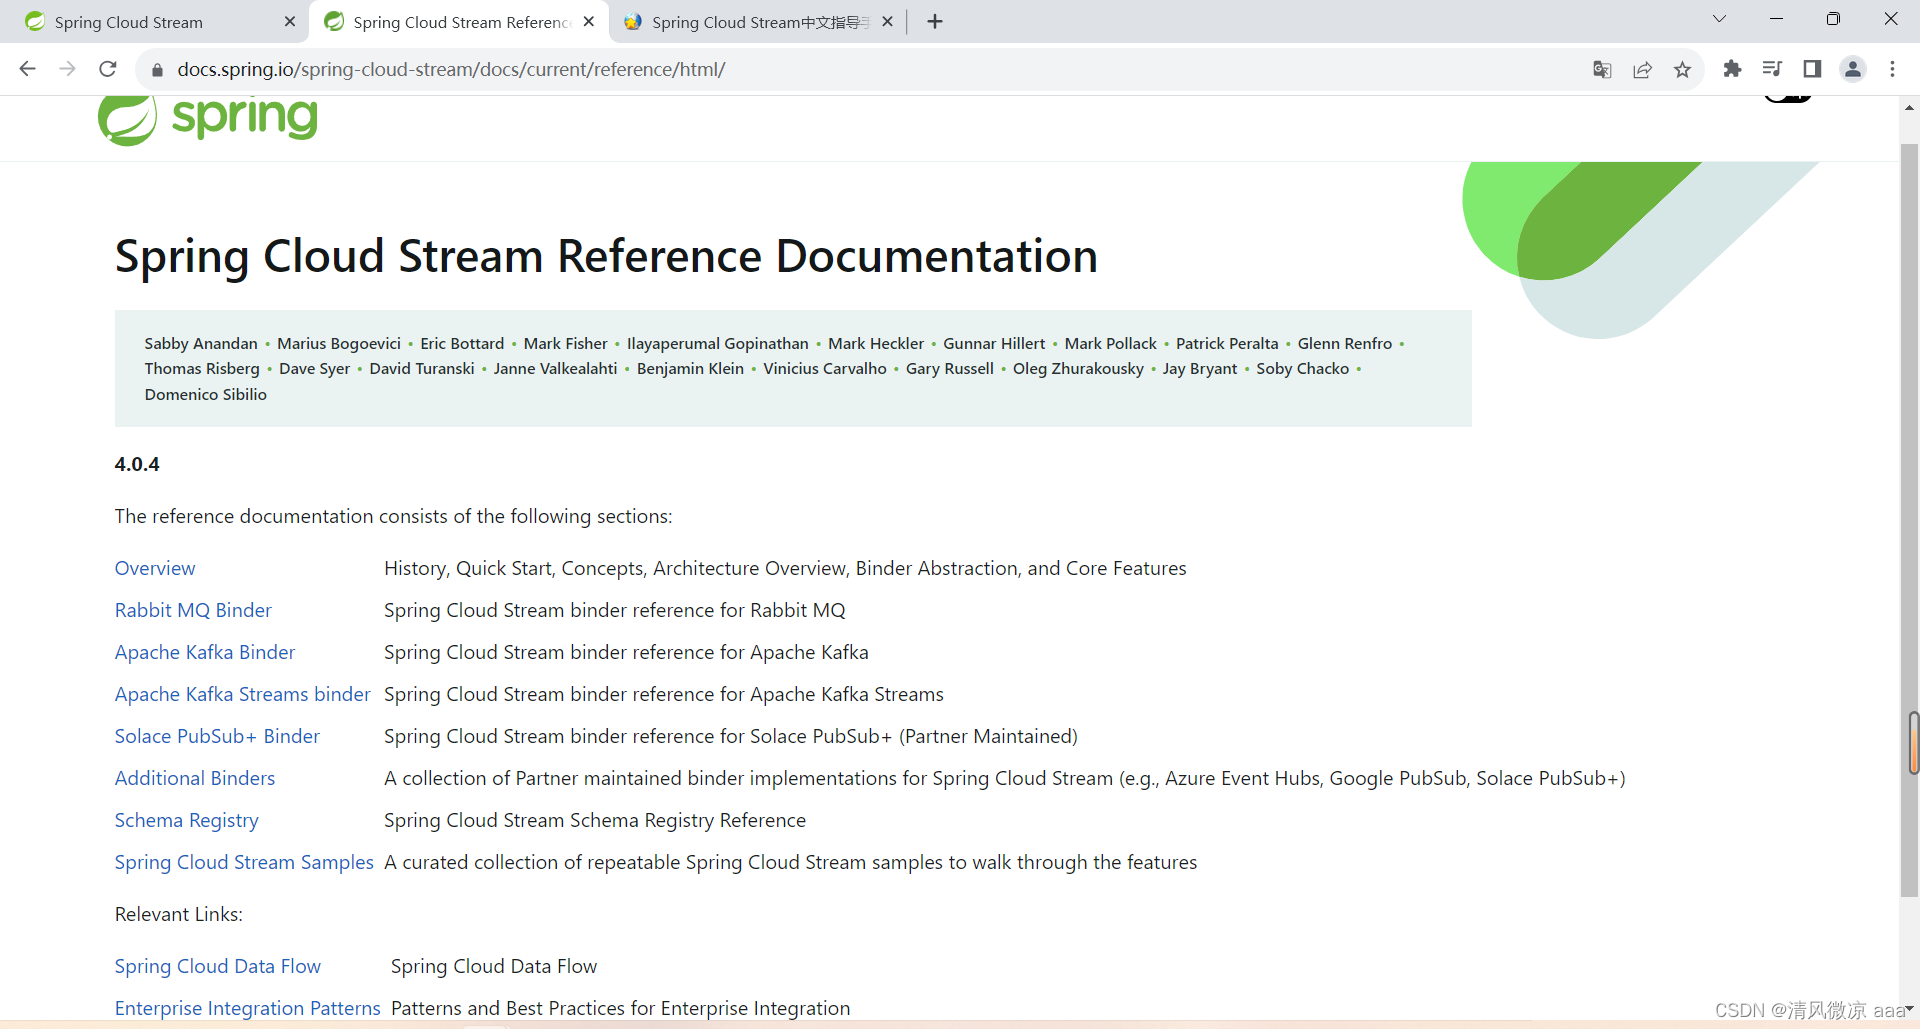Bookmark this page with the star
Image resolution: width=1920 pixels, height=1029 pixels.
point(1682,69)
